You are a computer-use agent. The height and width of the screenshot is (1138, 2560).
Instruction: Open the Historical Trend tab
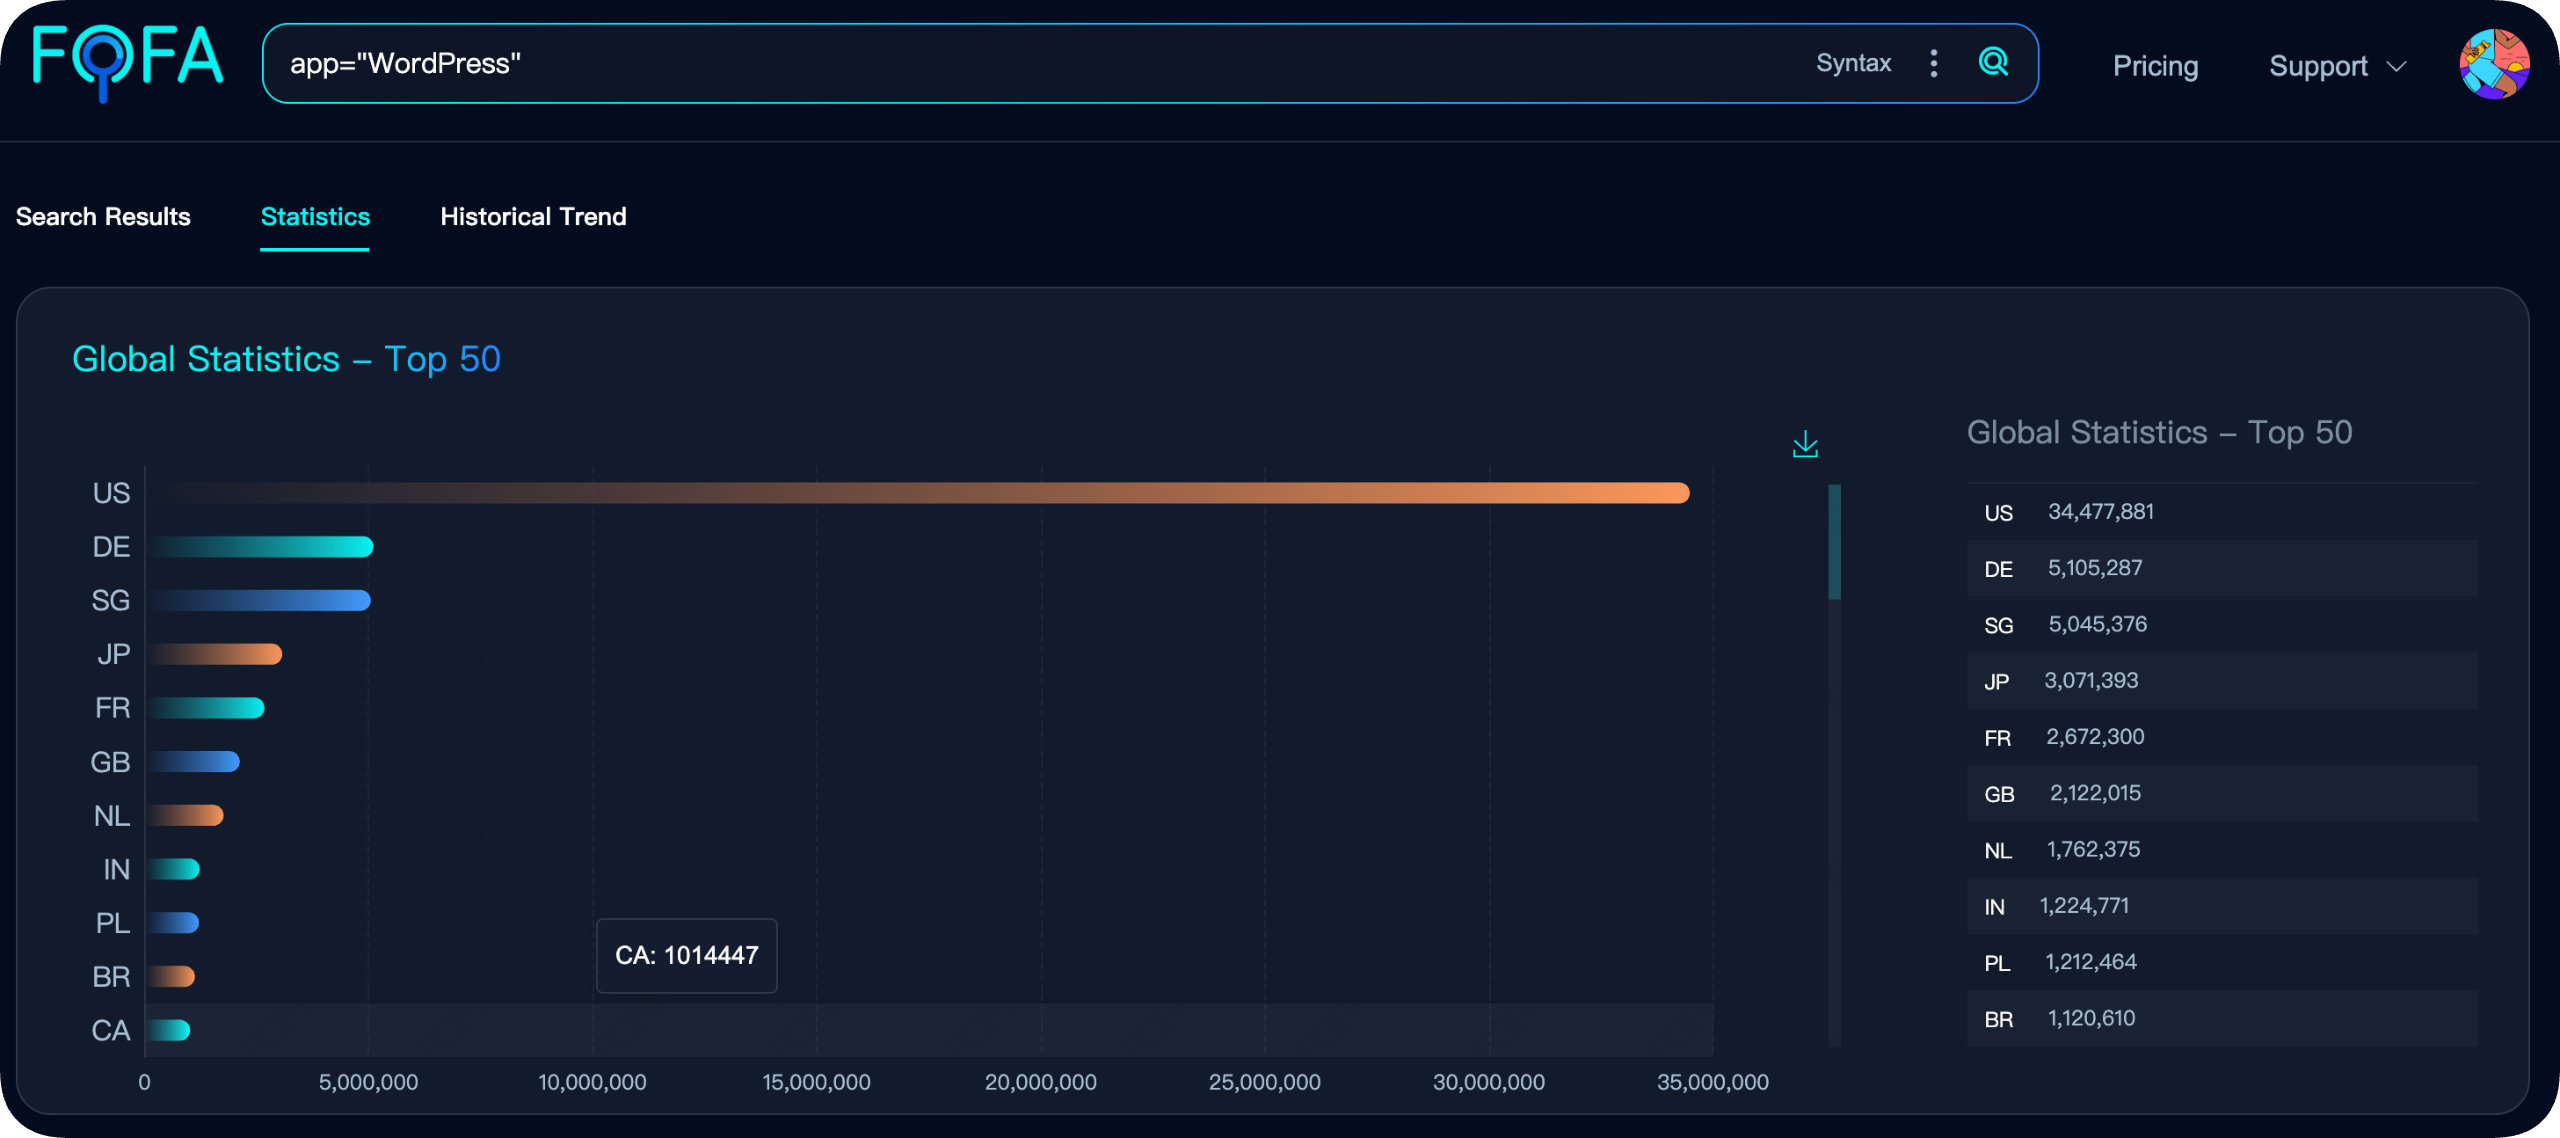pos(533,217)
